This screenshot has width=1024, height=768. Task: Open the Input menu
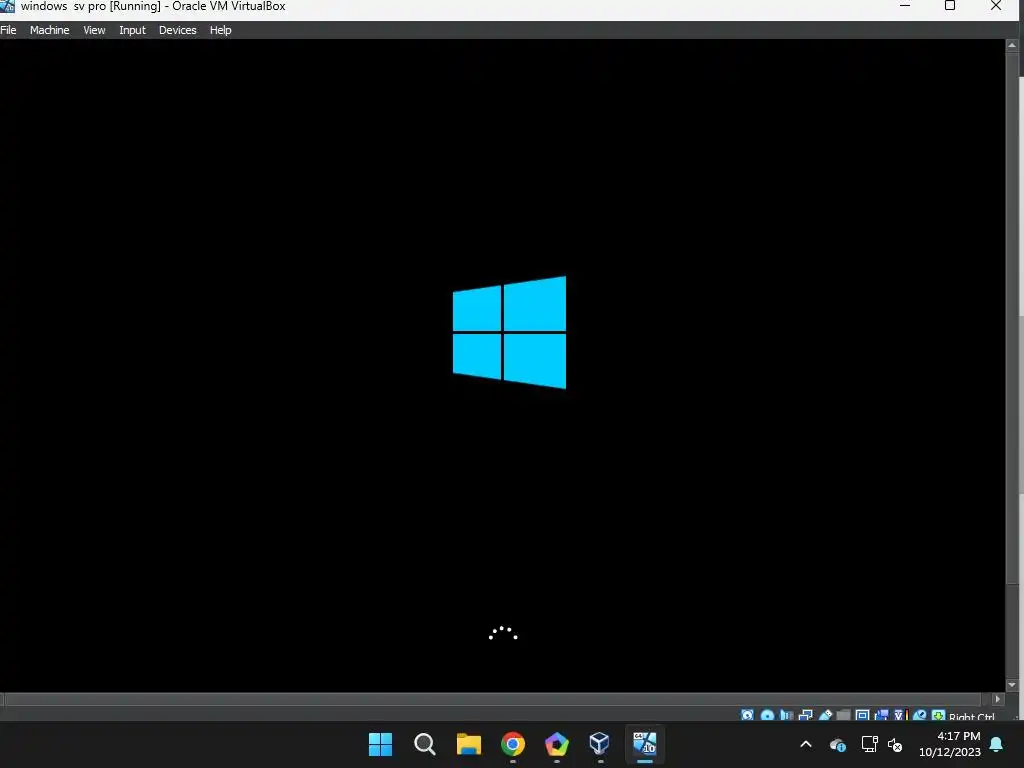click(132, 30)
